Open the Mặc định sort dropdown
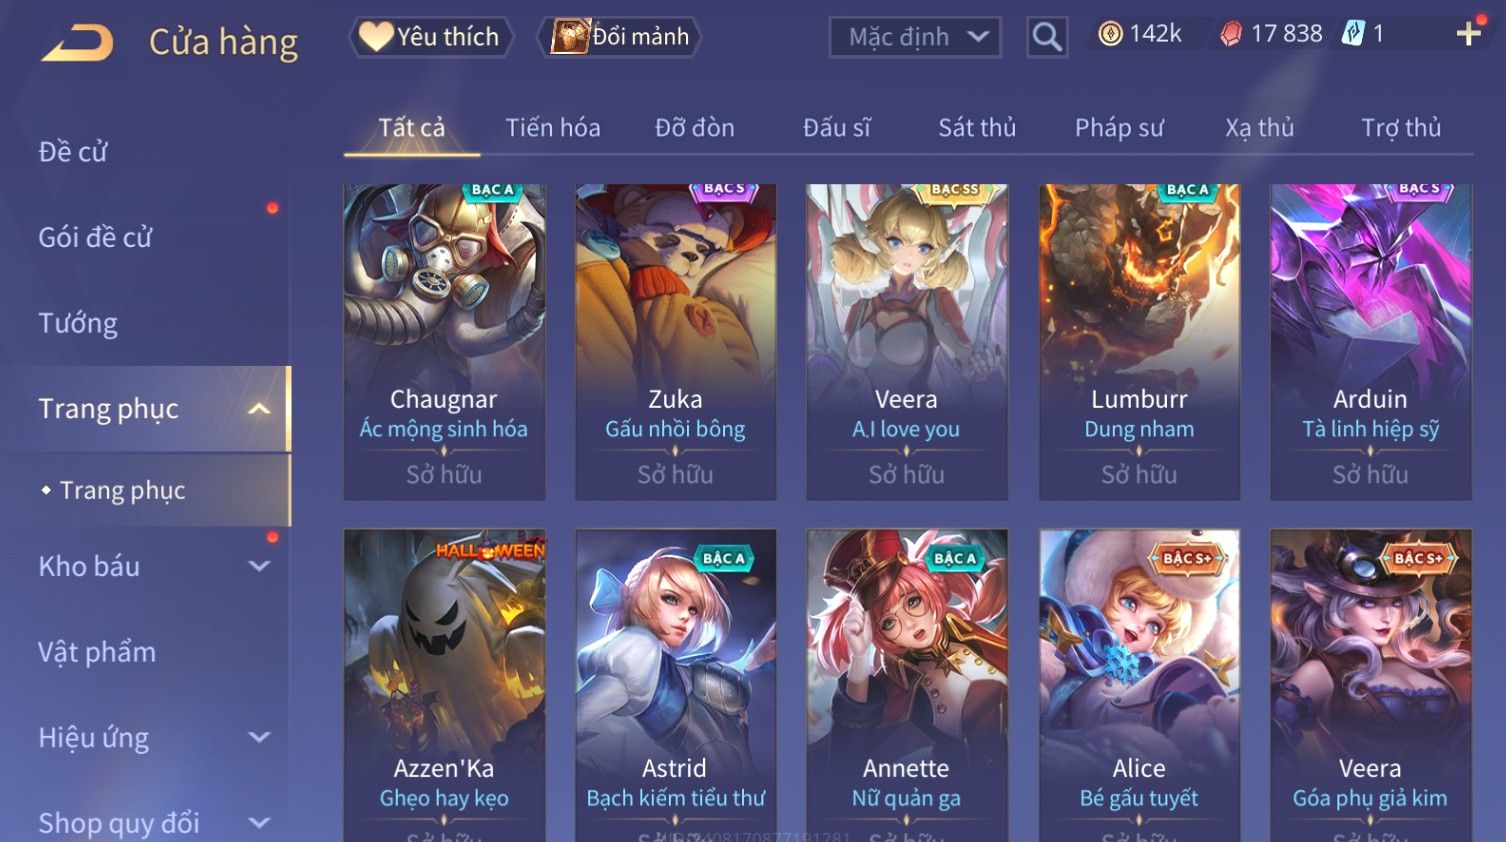 (915, 38)
